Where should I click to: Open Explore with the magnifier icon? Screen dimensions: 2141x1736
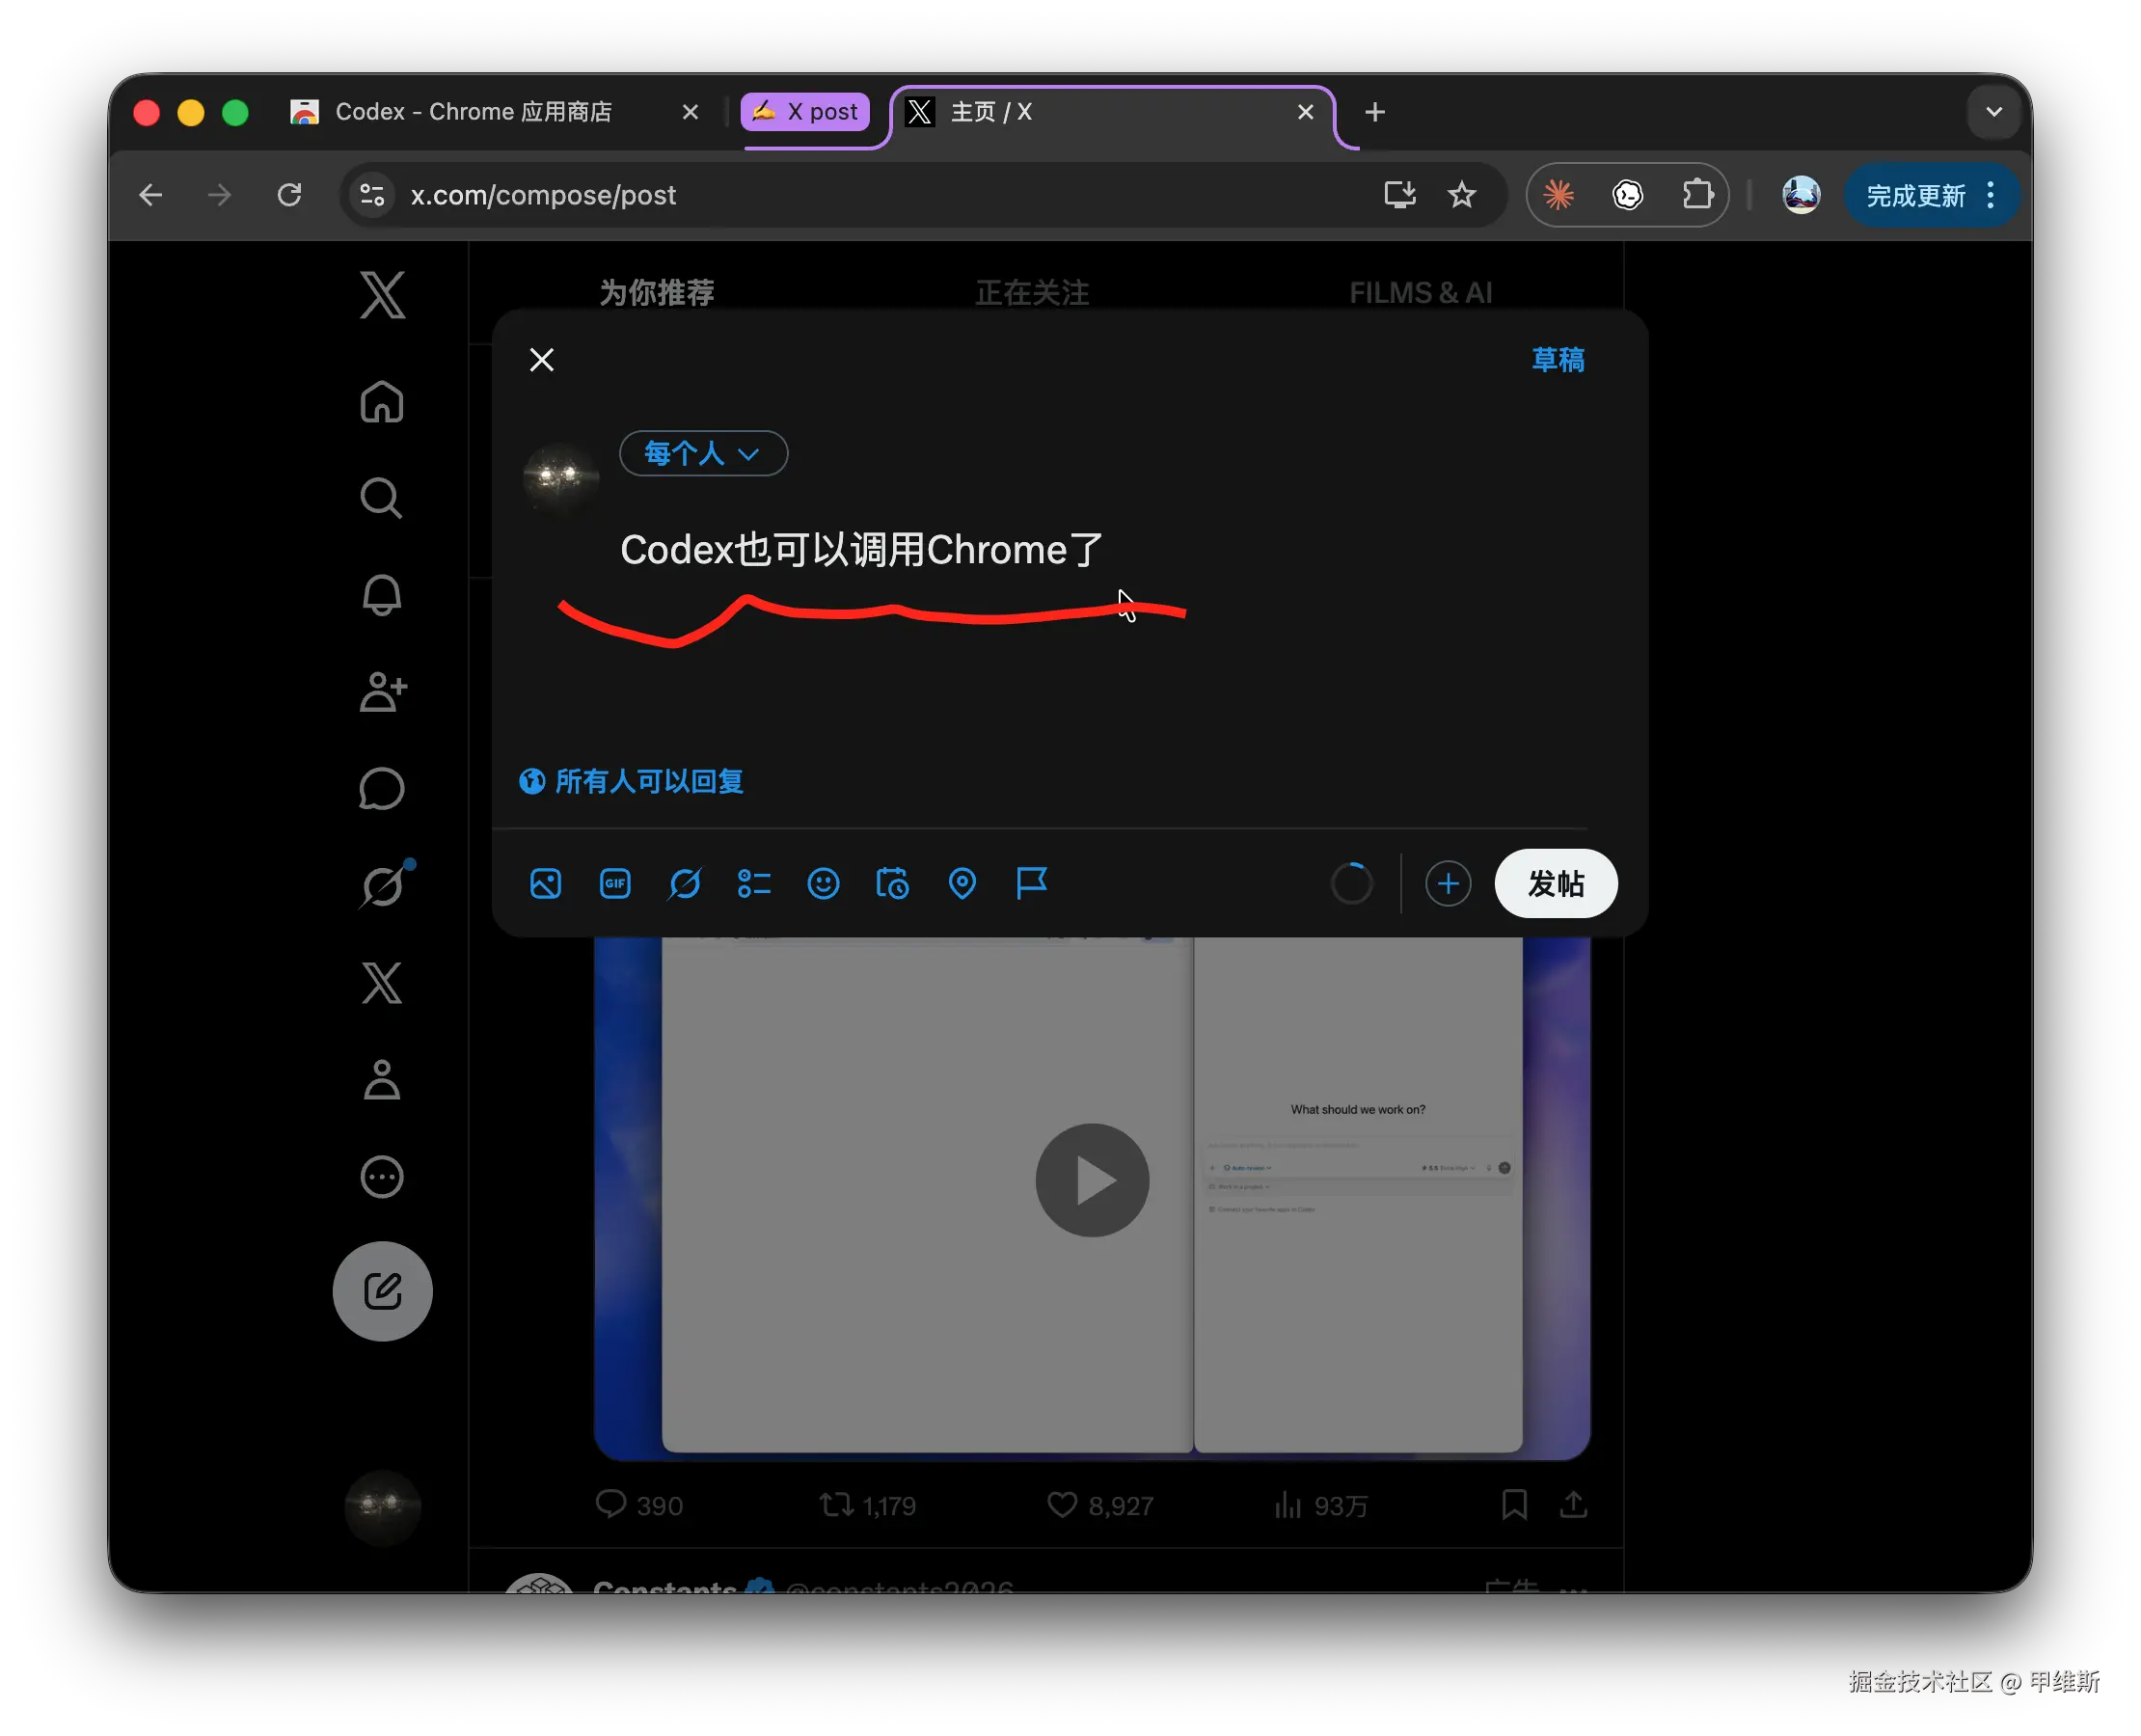pos(382,498)
